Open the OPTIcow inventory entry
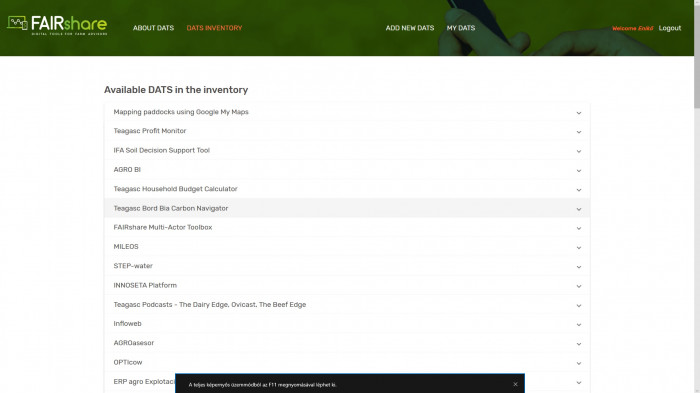Viewport: 700px width, 393px height. [347, 362]
